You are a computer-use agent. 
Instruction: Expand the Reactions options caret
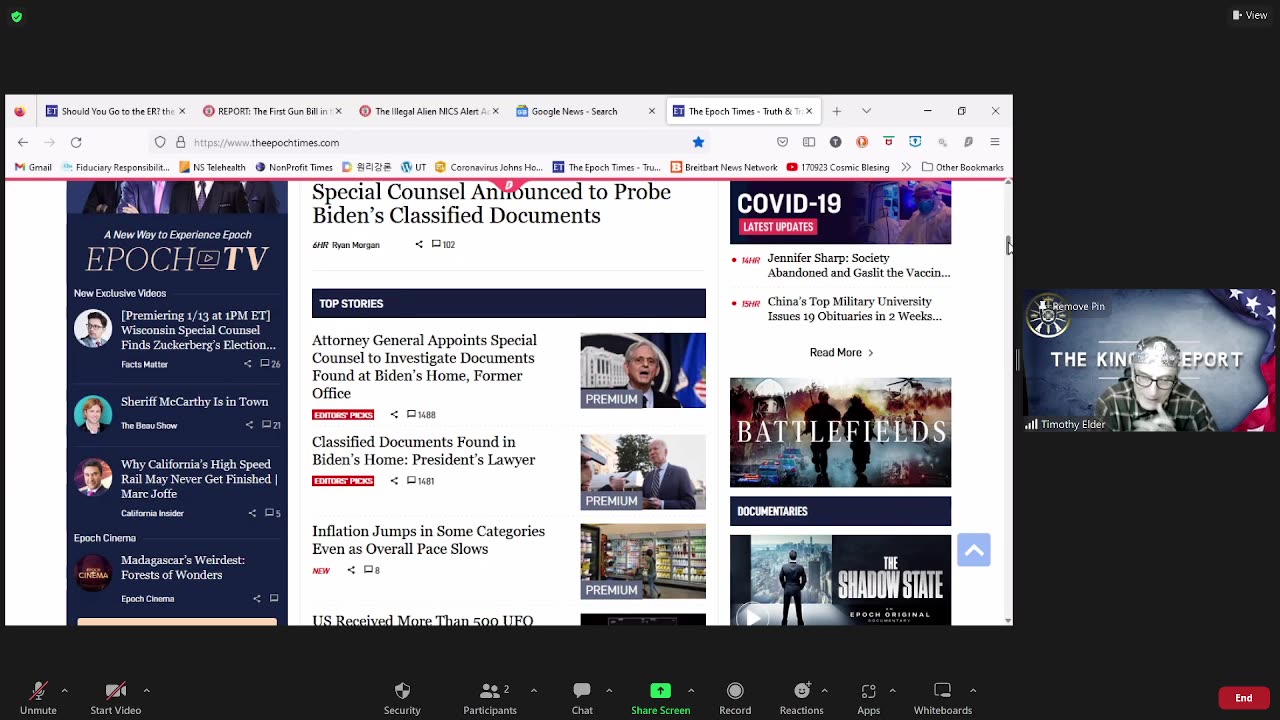tap(824, 690)
